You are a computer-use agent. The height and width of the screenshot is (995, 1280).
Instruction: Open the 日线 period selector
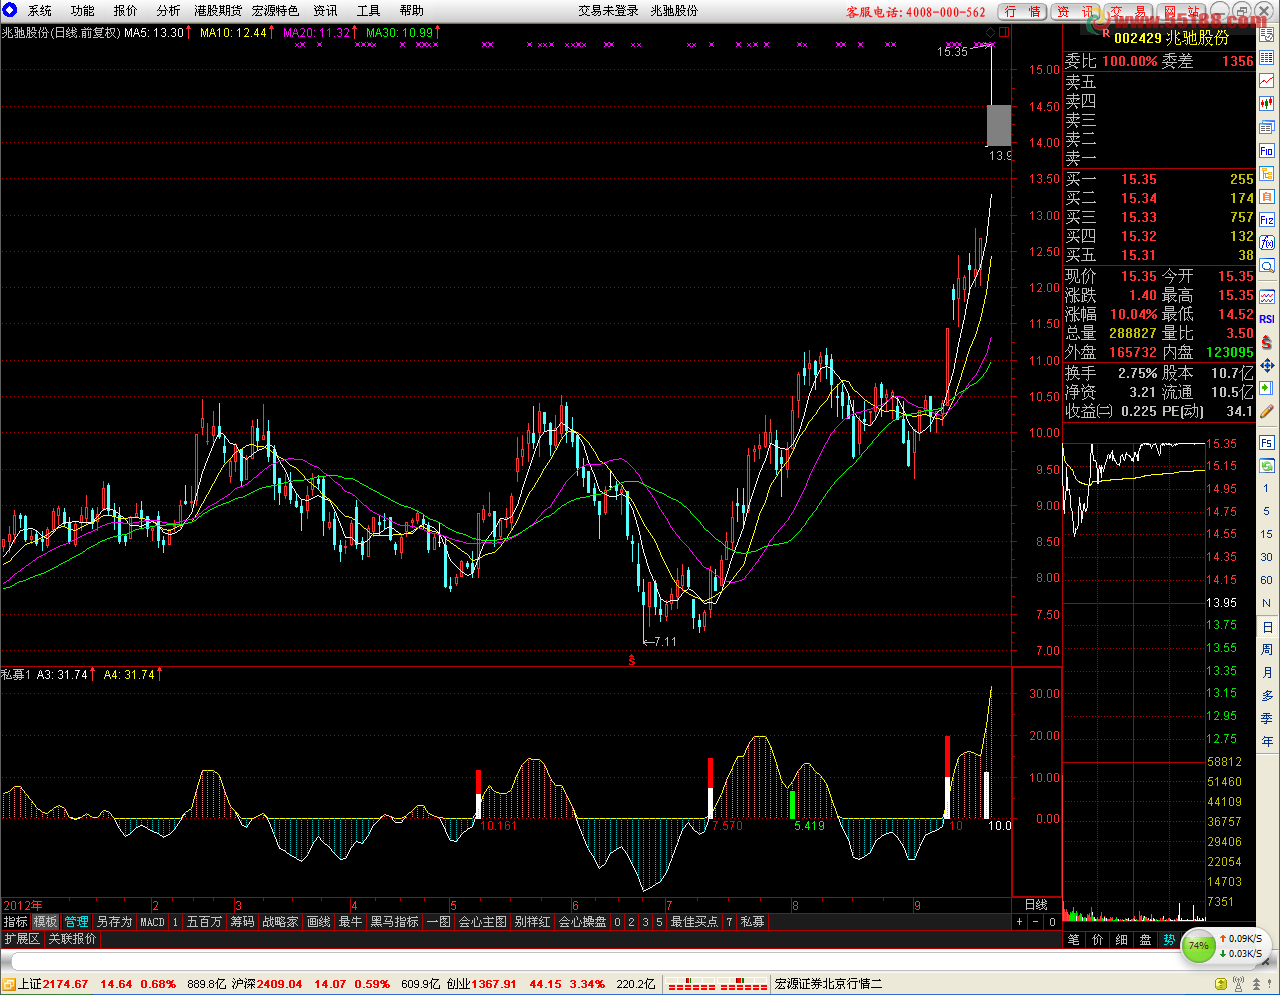click(x=1036, y=905)
